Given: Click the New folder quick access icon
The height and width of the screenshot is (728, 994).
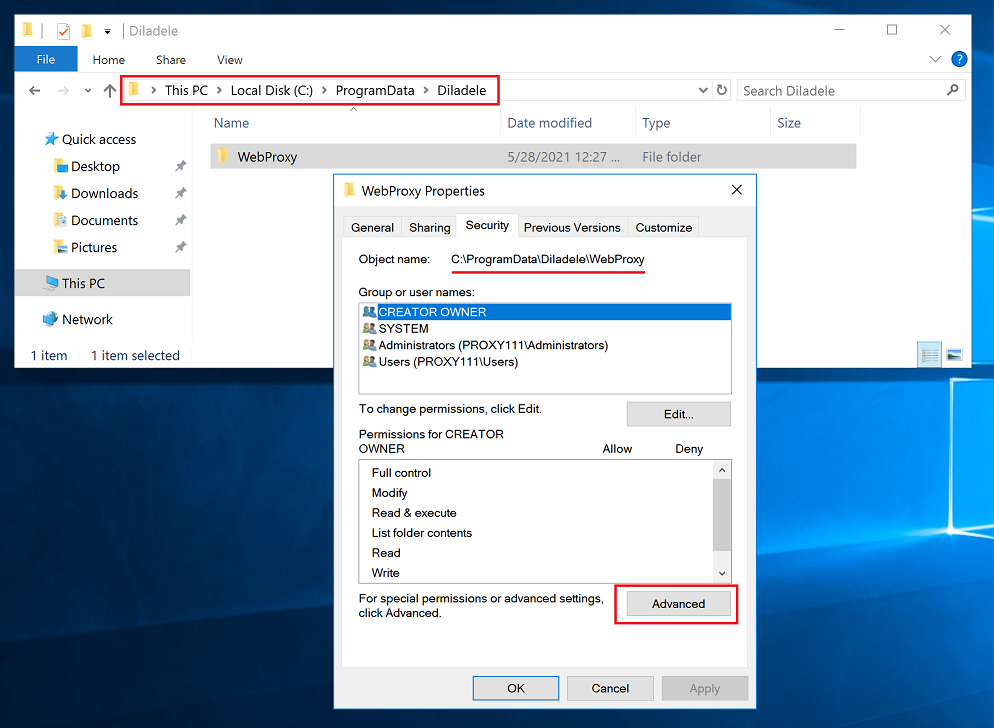Looking at the screenshot, I should tap(87, 30).
